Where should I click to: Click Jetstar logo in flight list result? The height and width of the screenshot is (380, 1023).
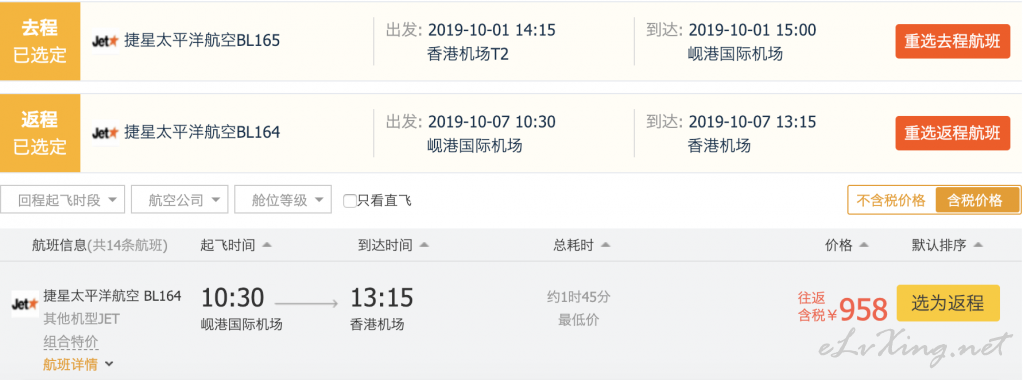pyautogui.click(x=25, y=304)
